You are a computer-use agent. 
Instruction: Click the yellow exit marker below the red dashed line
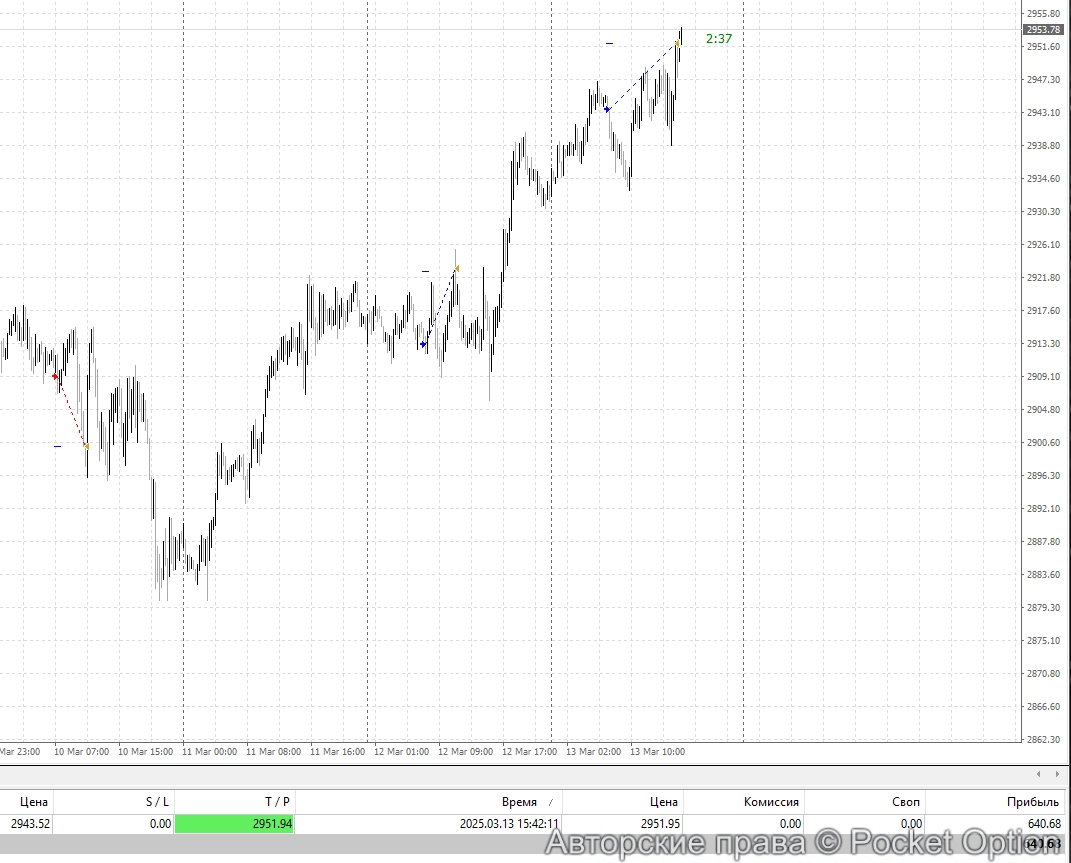pos(85,447)
